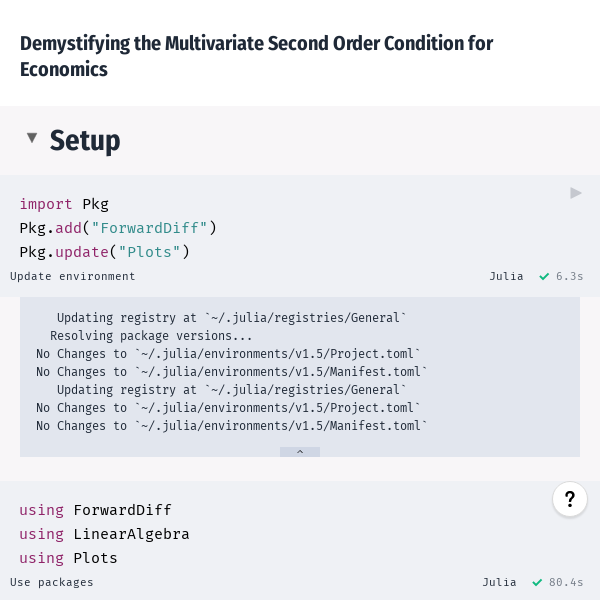Select the 'Use packages' cell name
This screenshot has width=600, height=600.
[52, 582]
